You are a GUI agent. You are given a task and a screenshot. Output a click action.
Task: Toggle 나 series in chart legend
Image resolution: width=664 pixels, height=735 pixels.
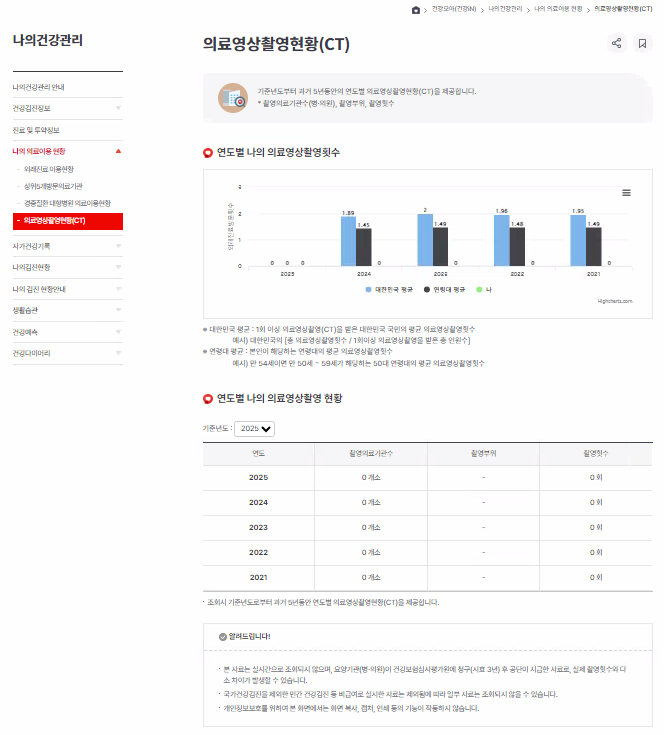pos(484,288)
